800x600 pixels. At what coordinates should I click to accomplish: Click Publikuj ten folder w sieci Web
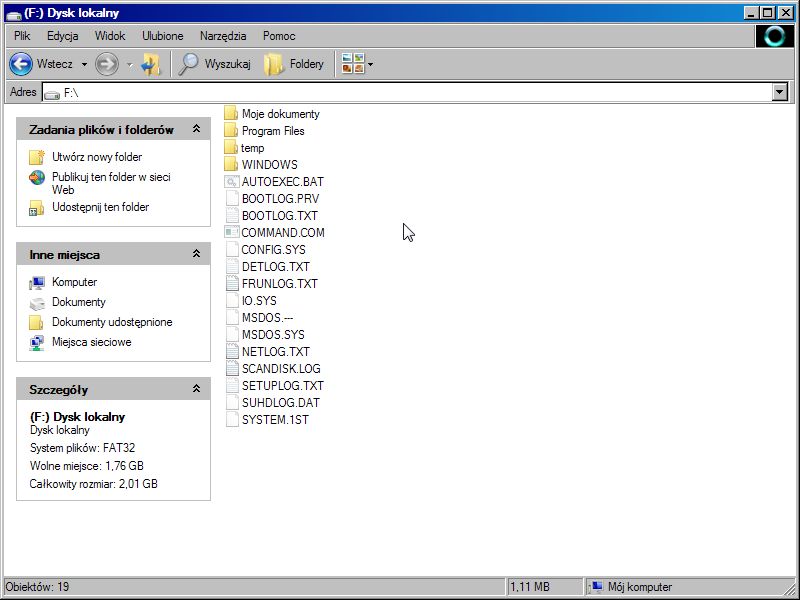tap(111, 183)
